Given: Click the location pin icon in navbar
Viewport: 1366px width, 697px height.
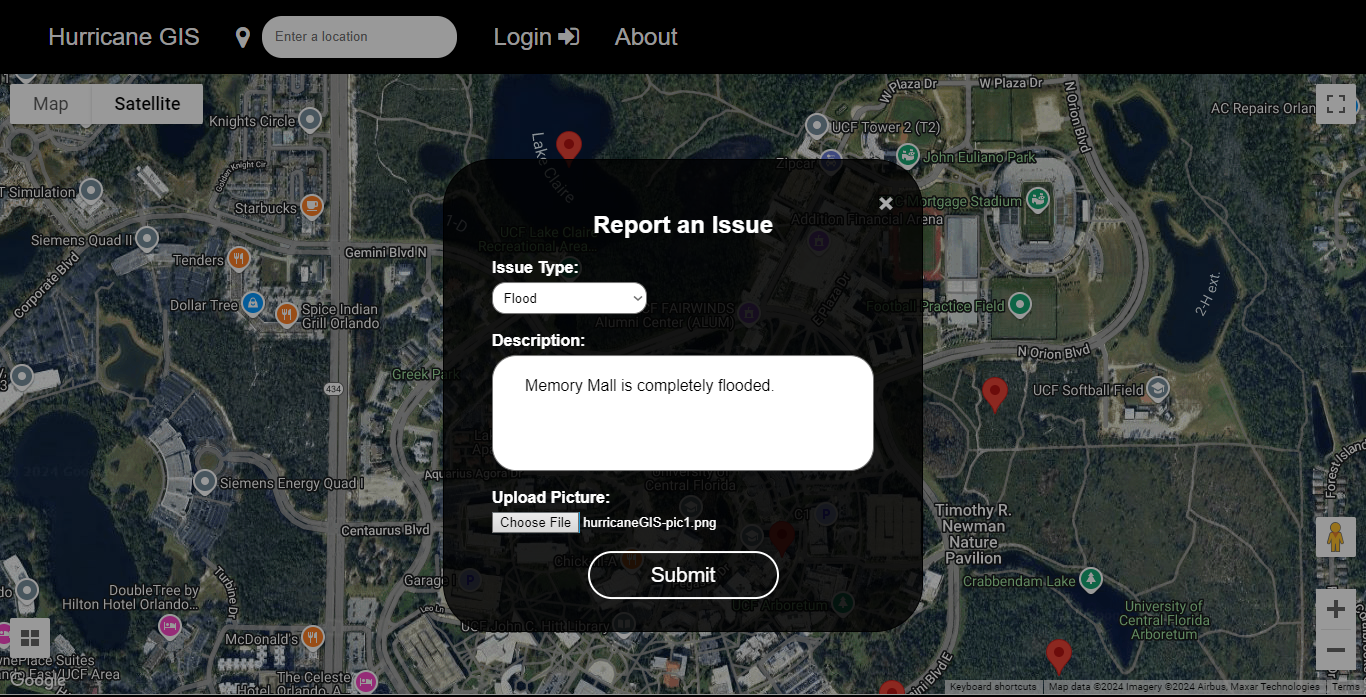Looking at the screenshot, I should pyautogui.click(x=242, y=37).
